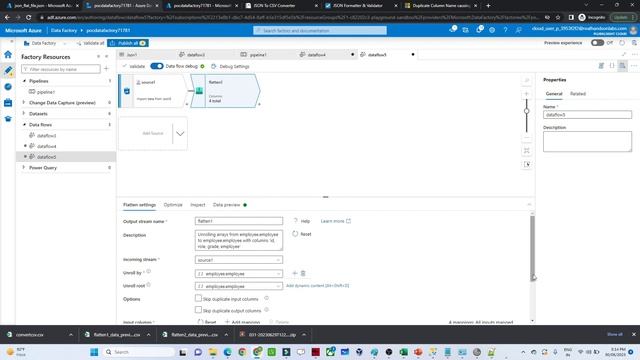Switch to the Optimize tab
This screenshot has height=360, width=640.
(173, 205)
